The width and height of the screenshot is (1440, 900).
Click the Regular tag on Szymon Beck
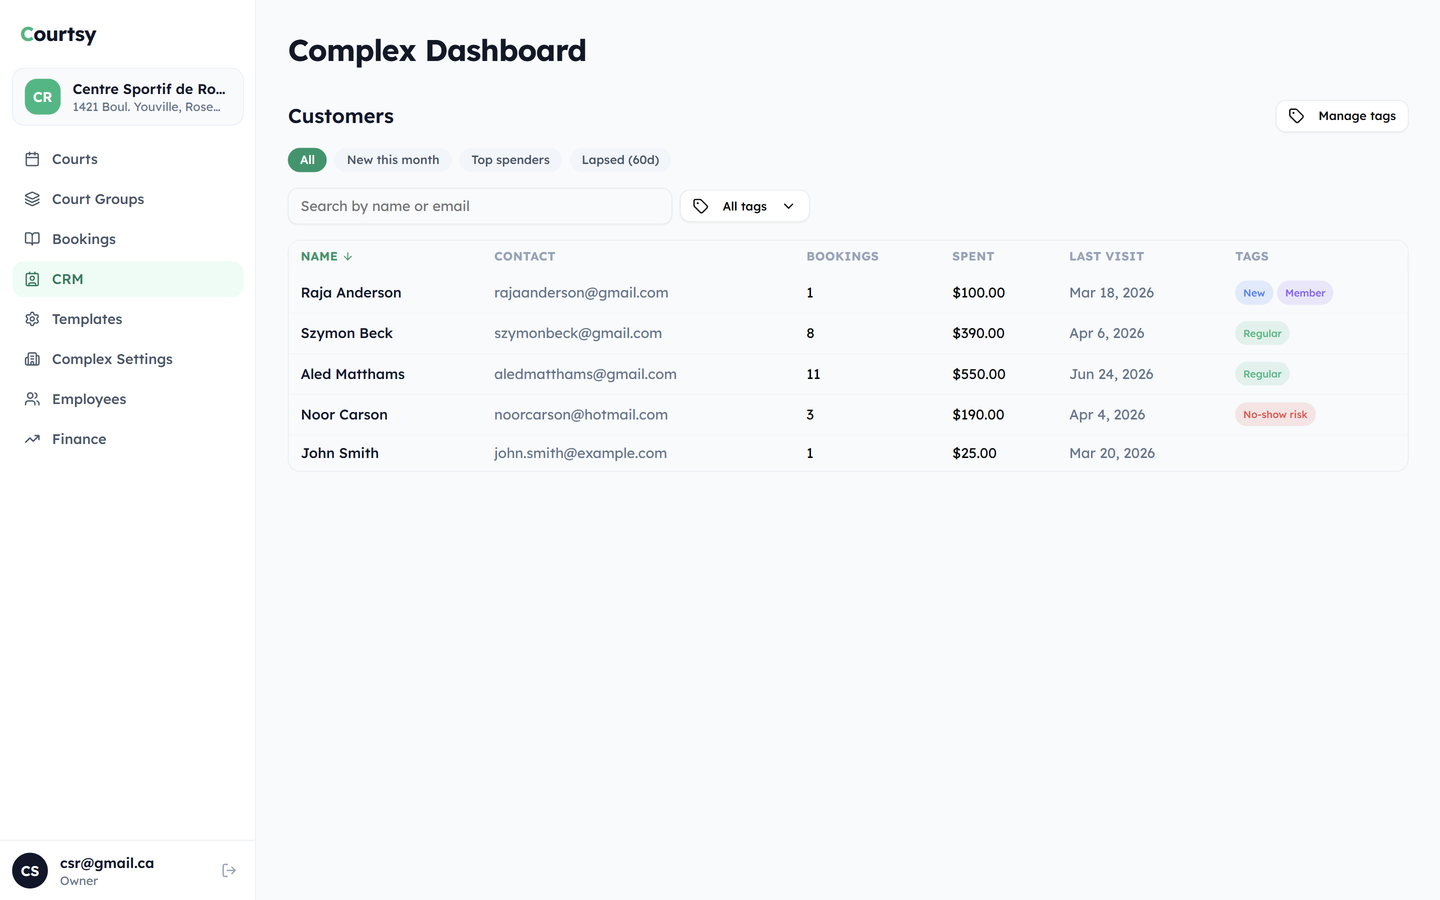1262,334
